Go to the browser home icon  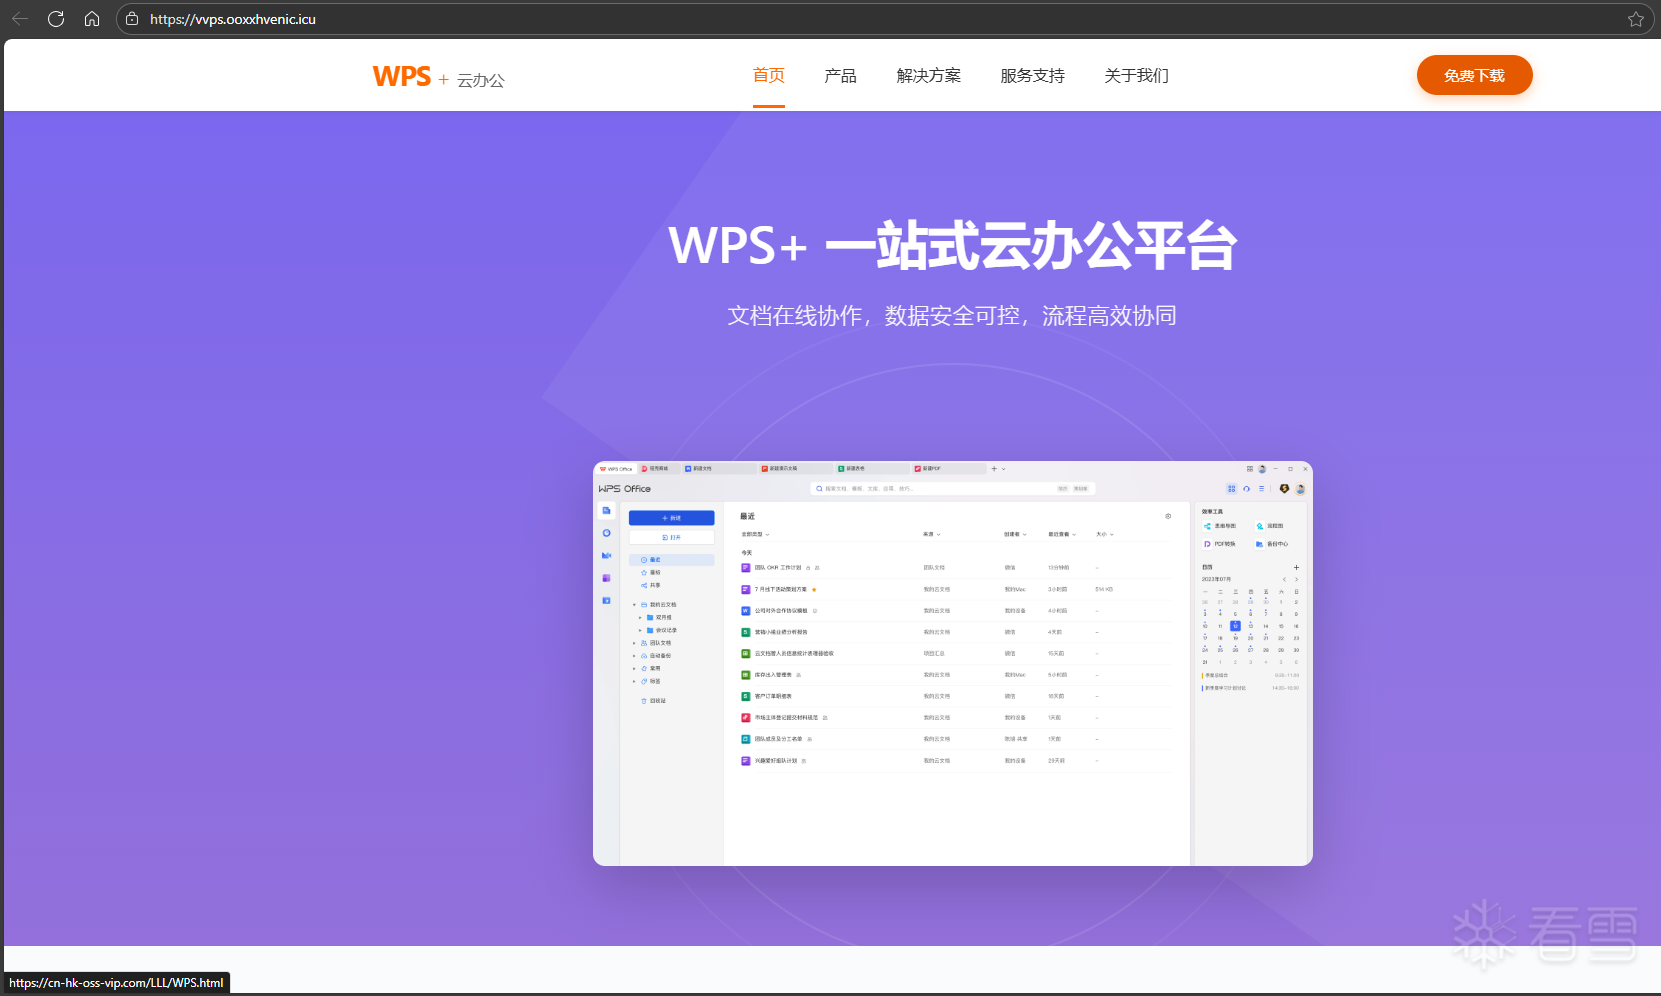click(x=92, y=19)
